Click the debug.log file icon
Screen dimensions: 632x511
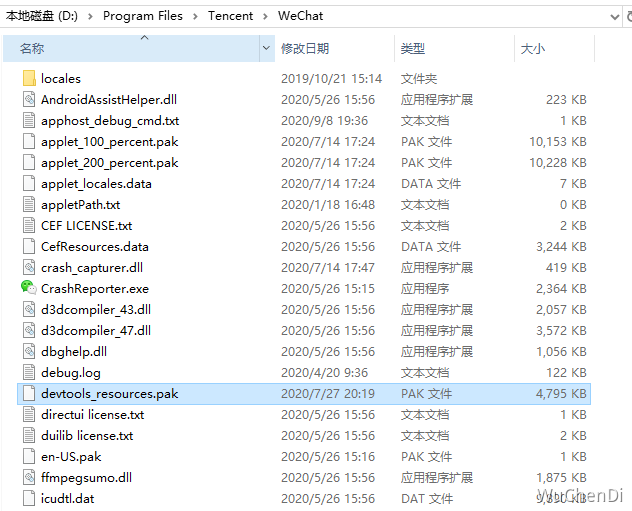(29, 372)
